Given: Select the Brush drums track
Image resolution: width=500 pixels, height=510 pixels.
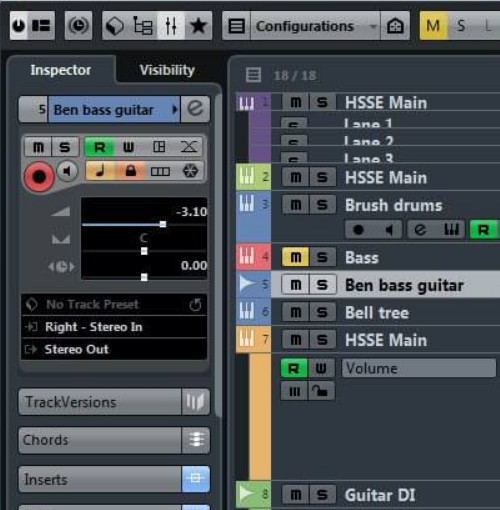Looking at the screenshot, I should tap(393, 205).
